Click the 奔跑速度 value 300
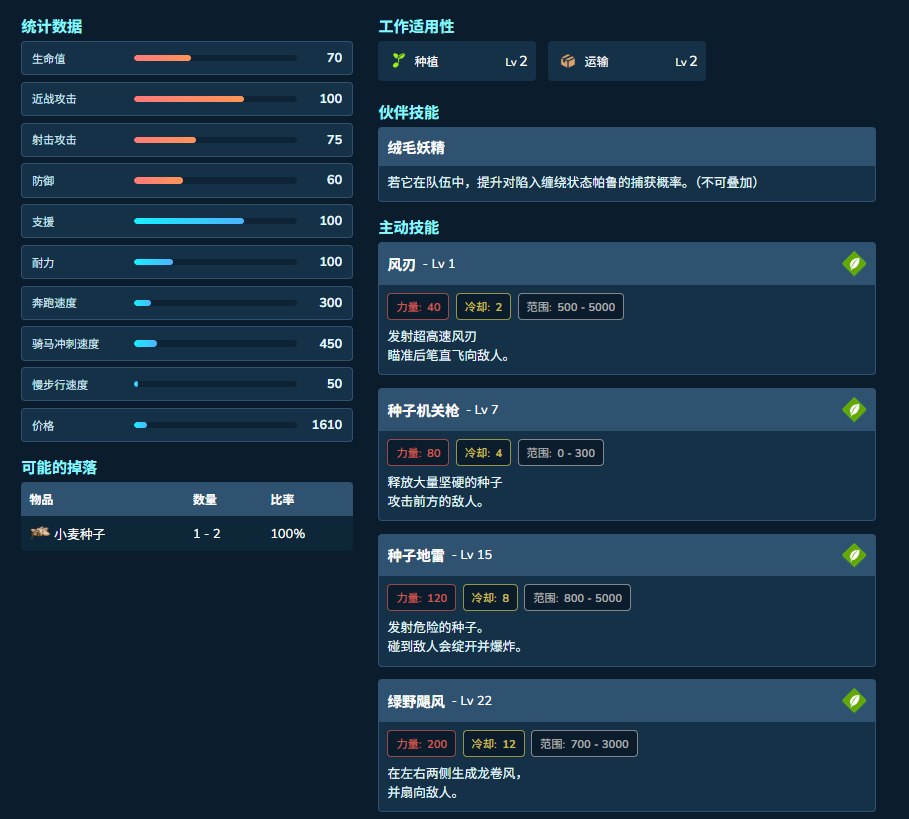The height and width of the screenshot is (819, 909). click(x=330, y=303)
